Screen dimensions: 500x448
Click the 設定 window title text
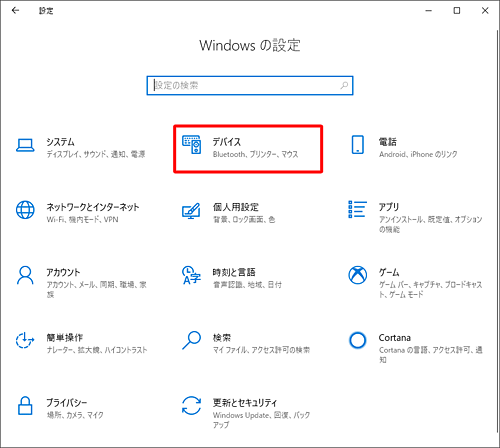tap(46, 11)
